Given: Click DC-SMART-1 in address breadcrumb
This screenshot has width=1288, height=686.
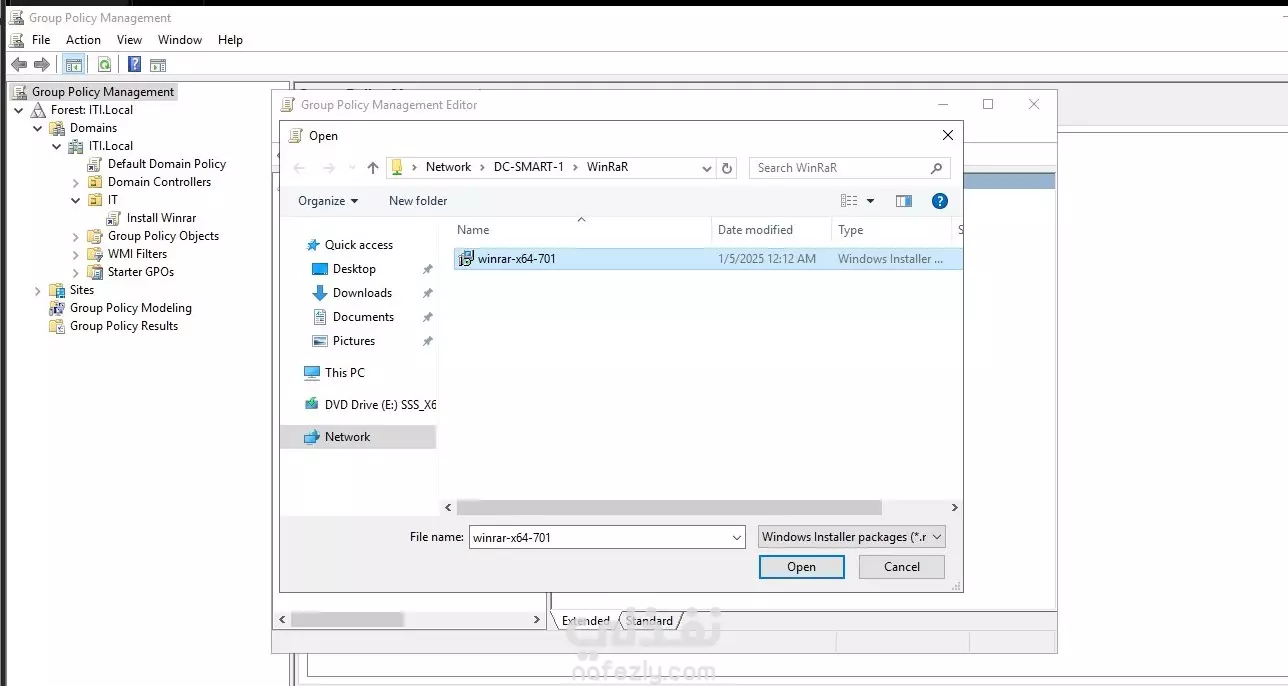Looking at the screenshot, I should click(x=529, y=167).
